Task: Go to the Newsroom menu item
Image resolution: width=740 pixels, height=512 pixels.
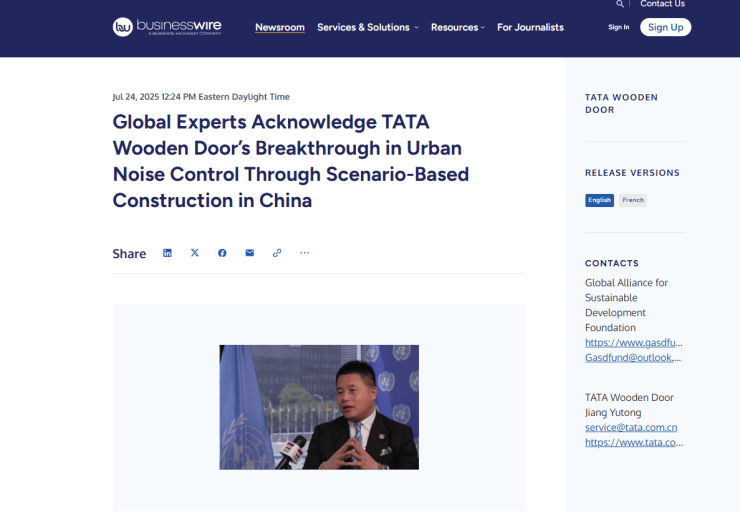Action: coord(280,27)
